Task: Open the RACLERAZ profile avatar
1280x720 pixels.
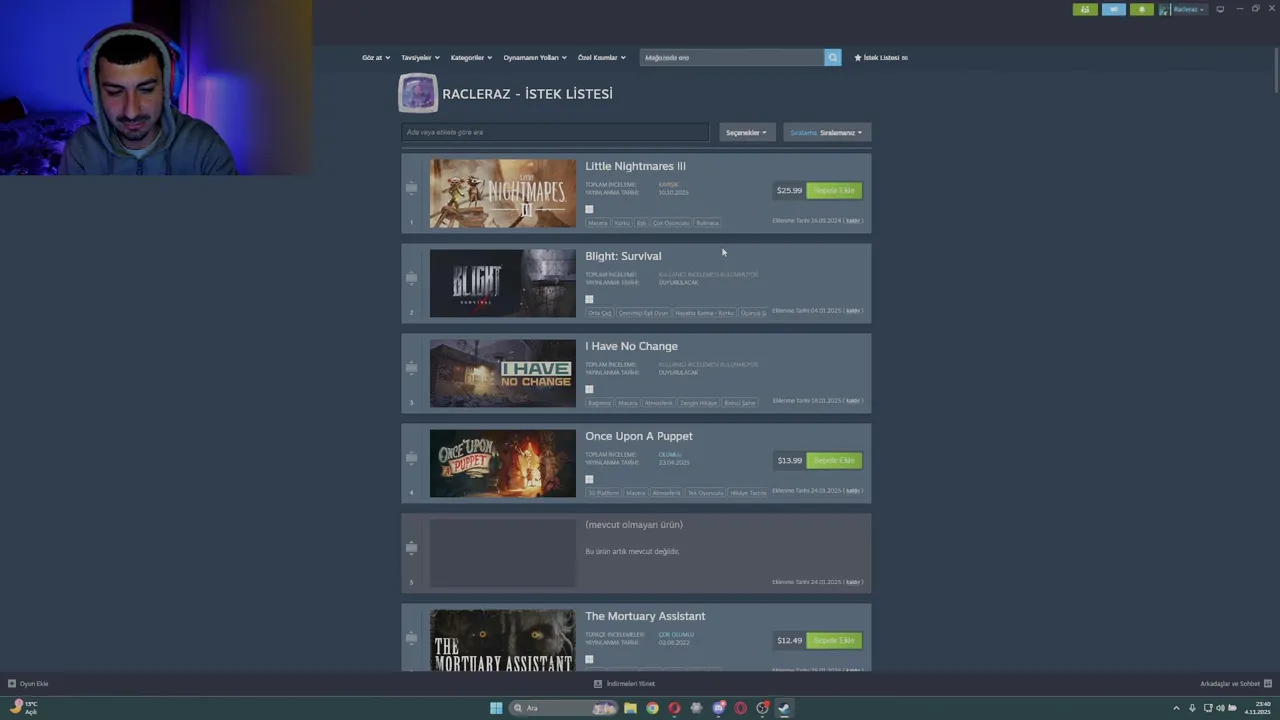Action: [x=418, y=93]
